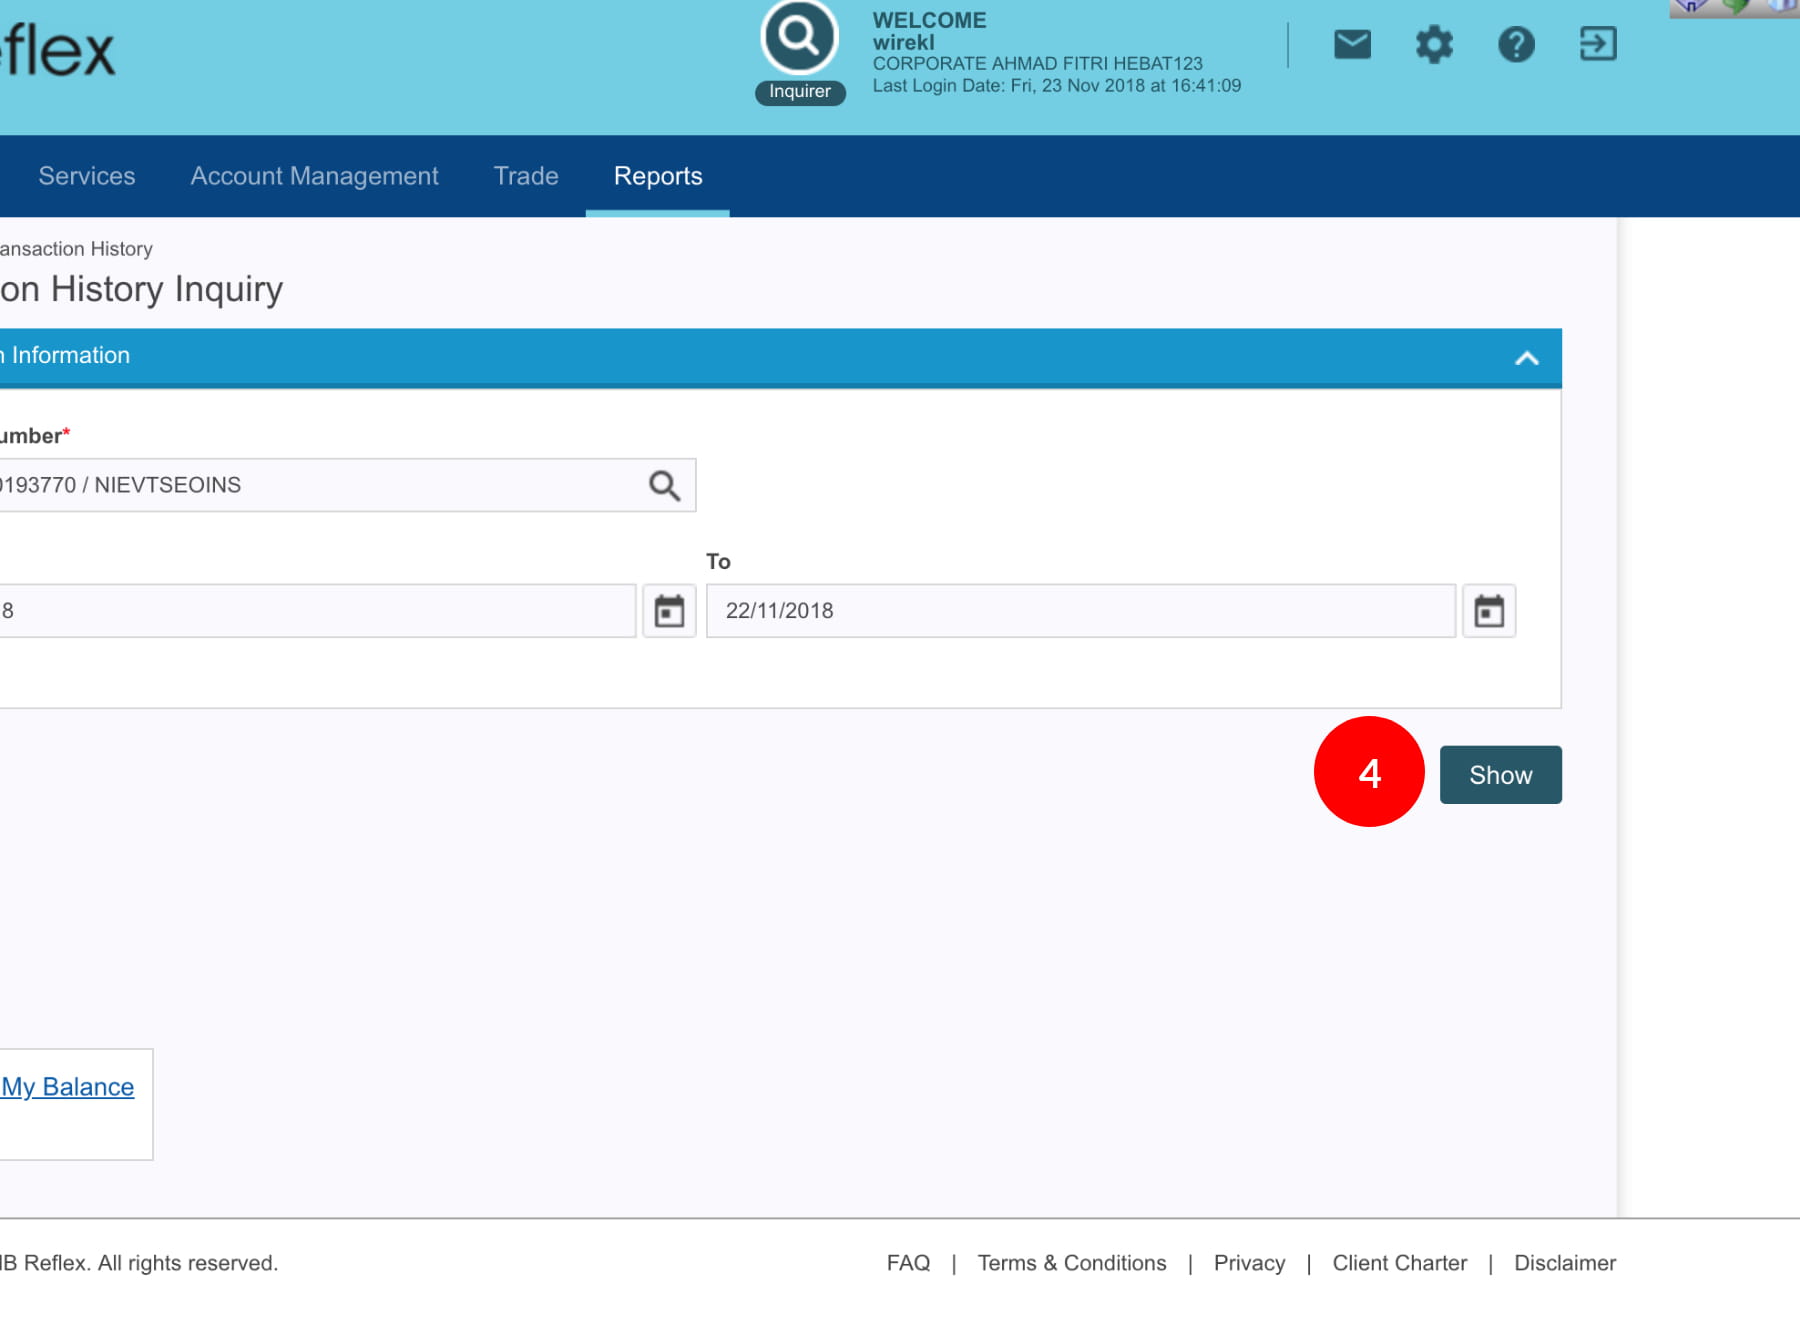Click the To date input field
This screenshot has width=1800, height=1320.
(x=1080, y=611)
